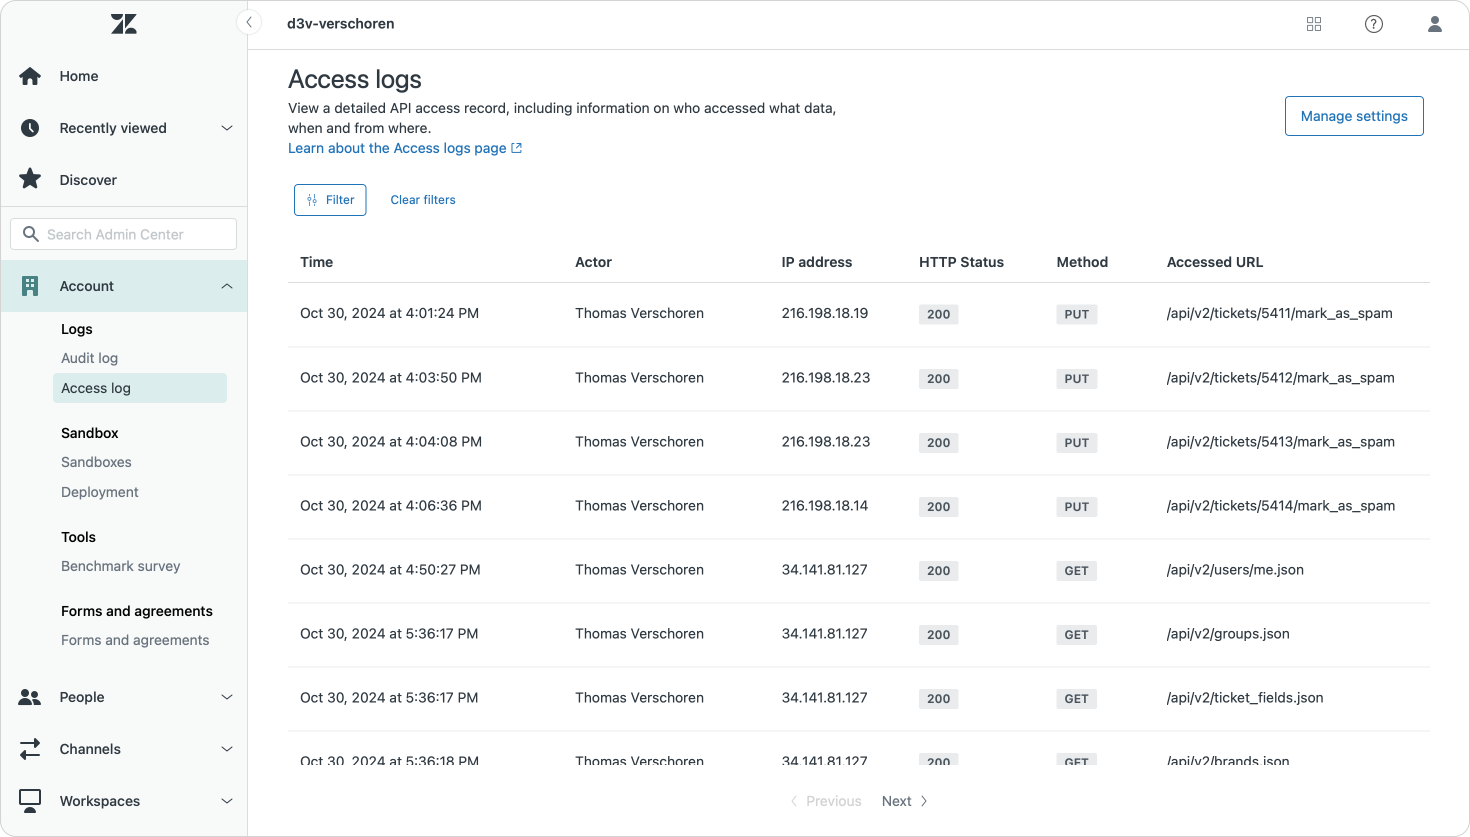Click the Zendesk logo icon
The width and height of the screenshot is (1470, 837).
click(x=124, y=24)
